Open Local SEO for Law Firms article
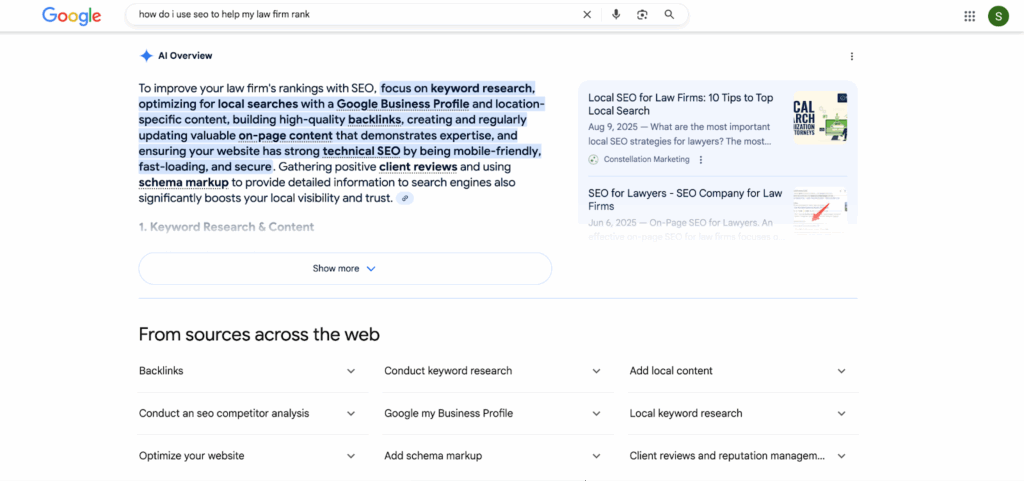 pyautogui.click(x=680, y=104)
